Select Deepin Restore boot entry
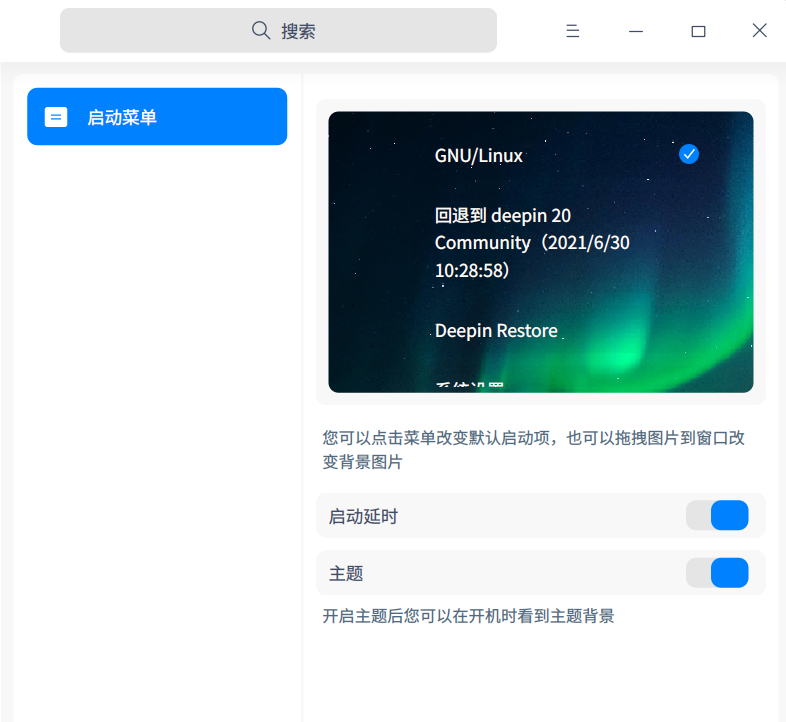Screen dimensions: 786x722 click(496, 330)
